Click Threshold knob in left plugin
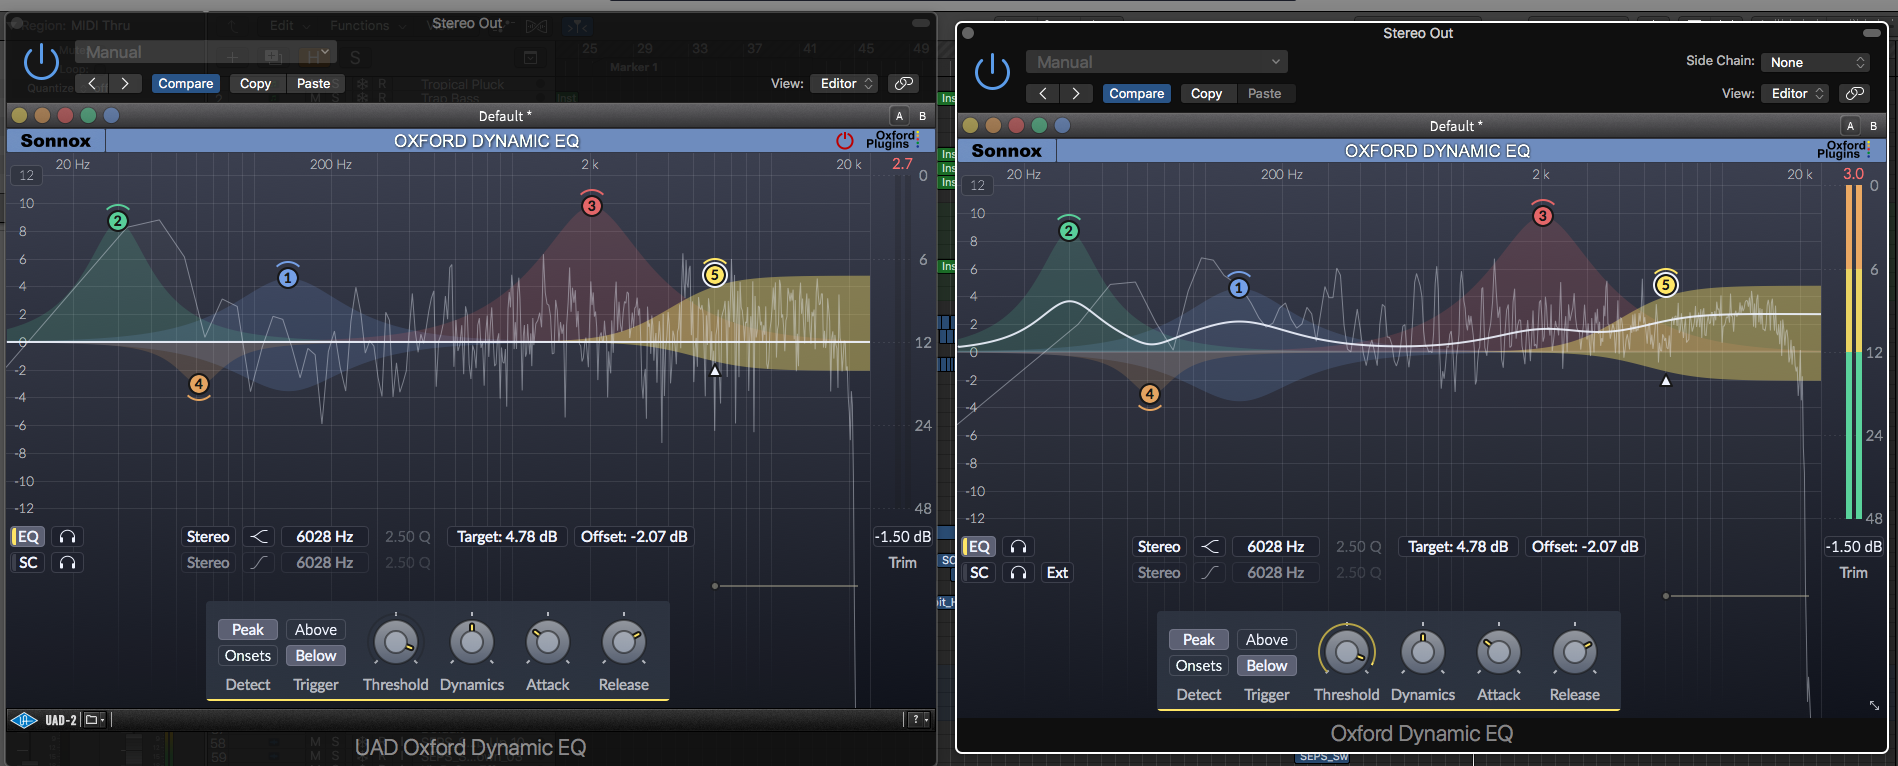 [396, 642]
